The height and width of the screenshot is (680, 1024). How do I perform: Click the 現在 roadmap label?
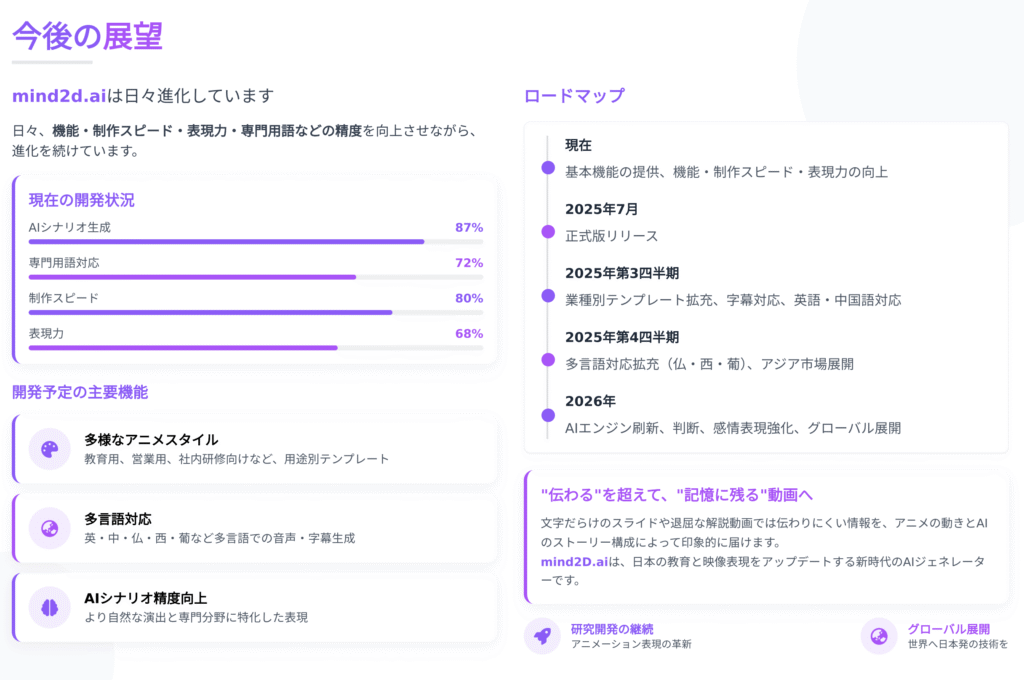click(x=578, y=145)
